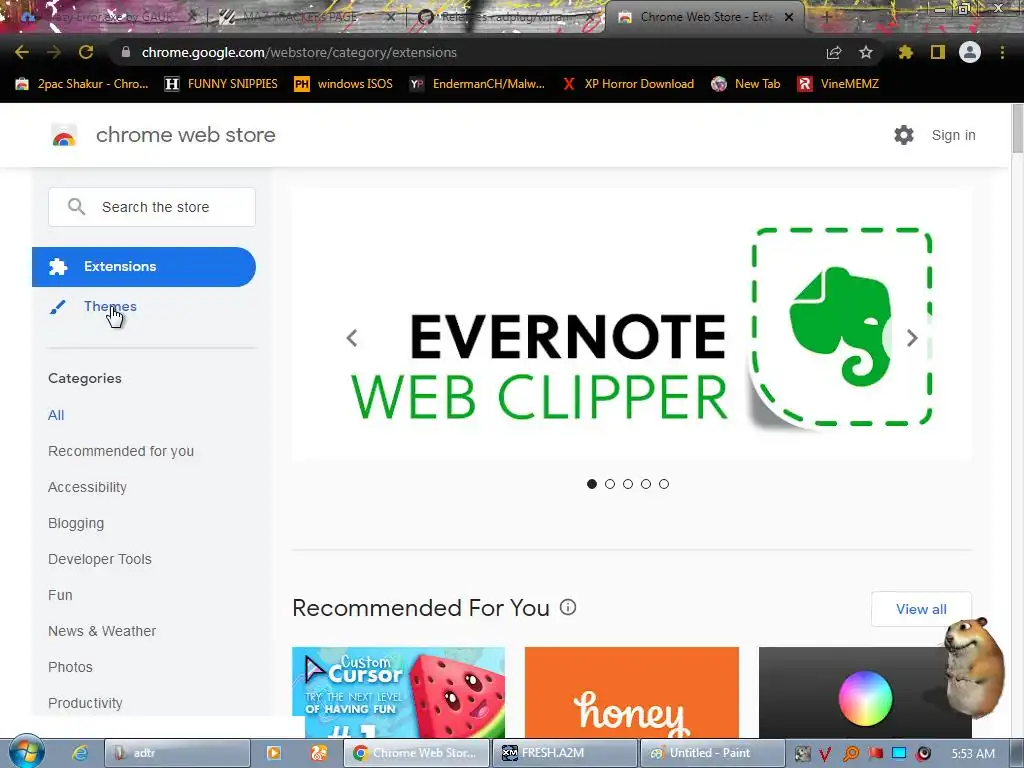
Task: Select the Recommended for you category
Action: (x=121, y=451)
